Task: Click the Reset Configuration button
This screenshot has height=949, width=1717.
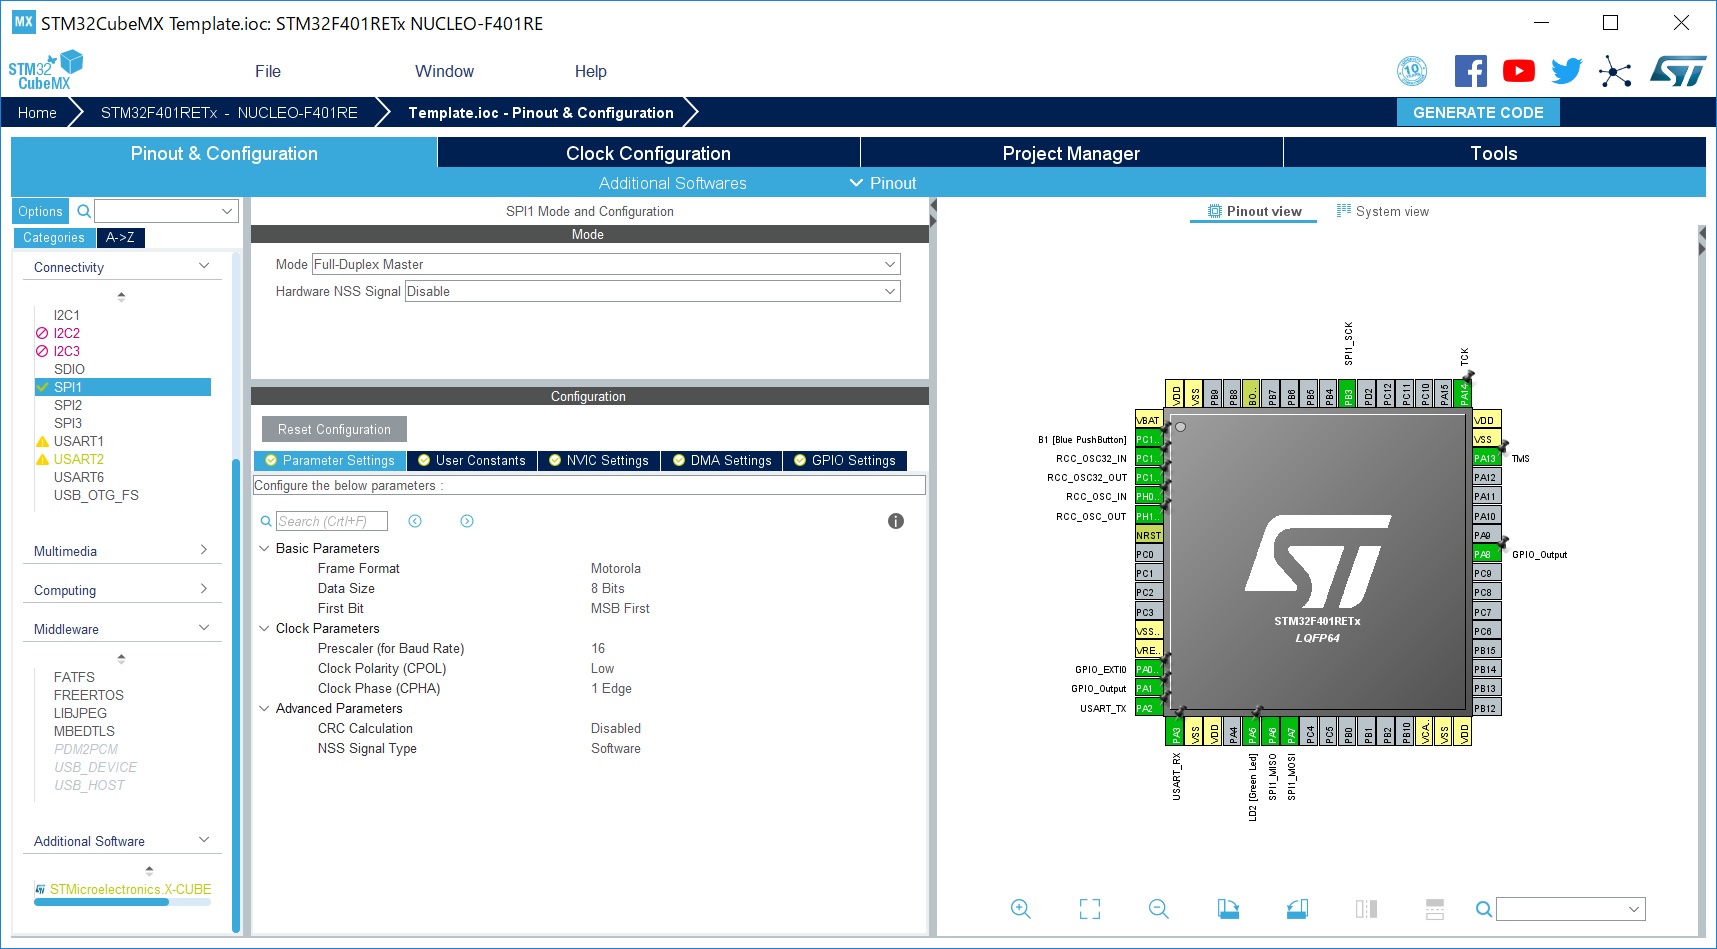Action: pos(334,429)
